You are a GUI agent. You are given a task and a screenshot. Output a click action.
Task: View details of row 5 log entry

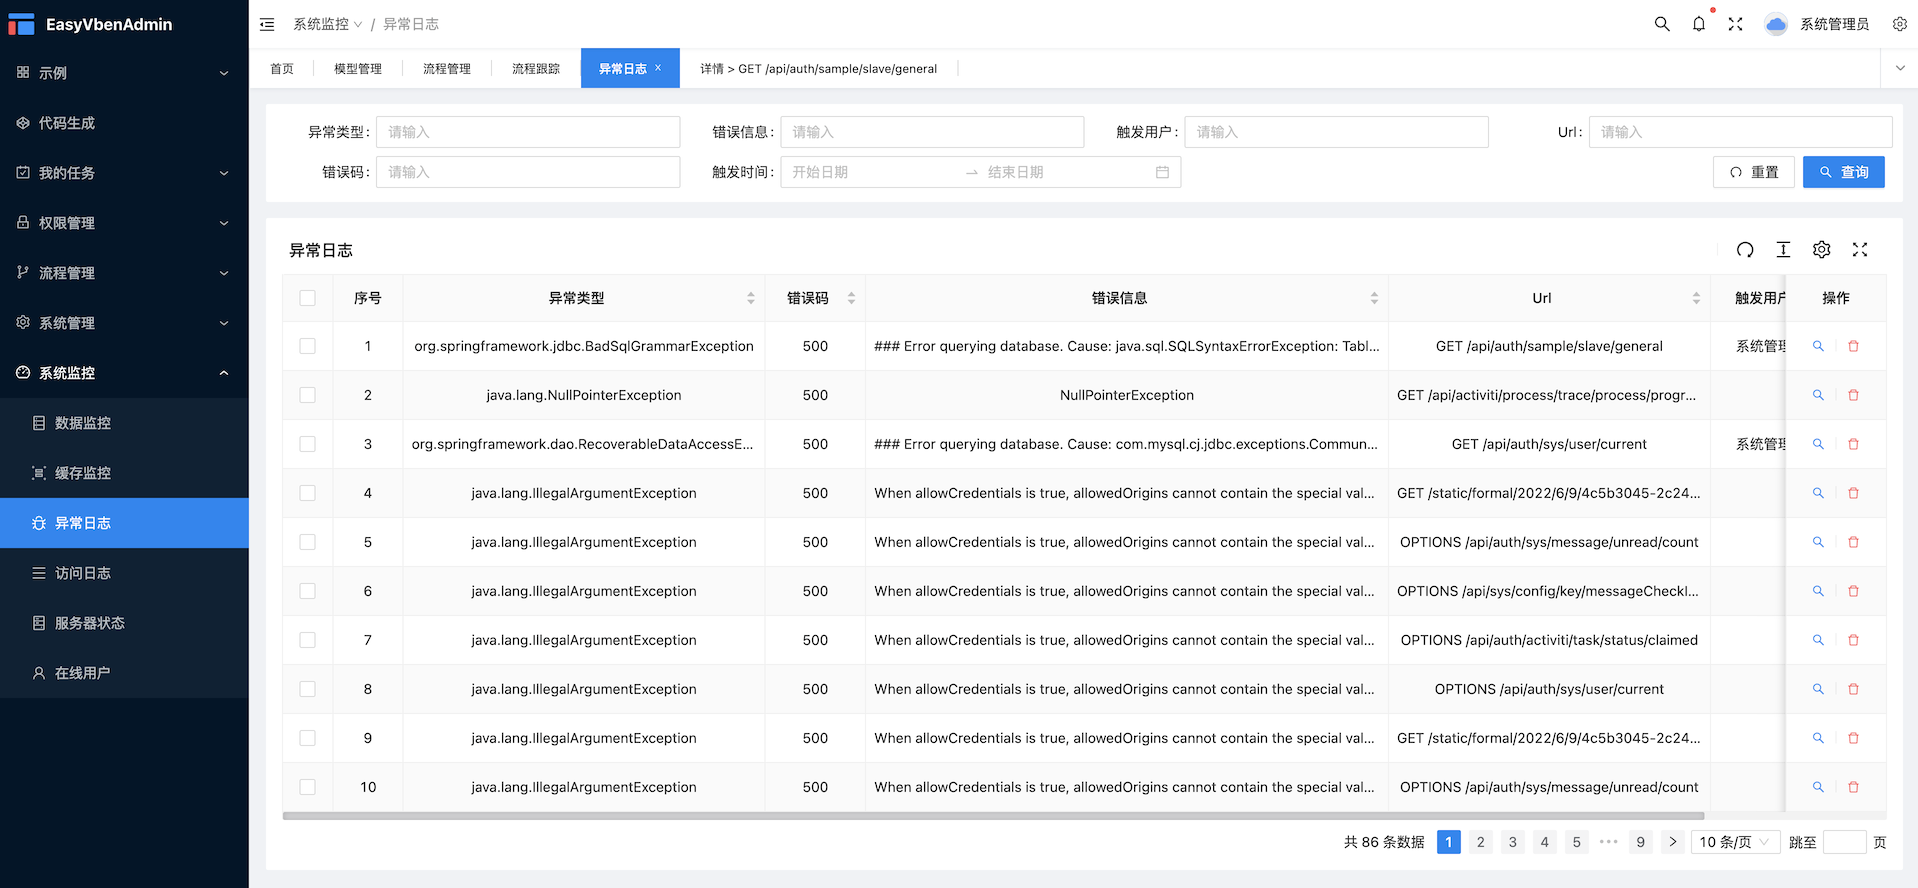1818,542
